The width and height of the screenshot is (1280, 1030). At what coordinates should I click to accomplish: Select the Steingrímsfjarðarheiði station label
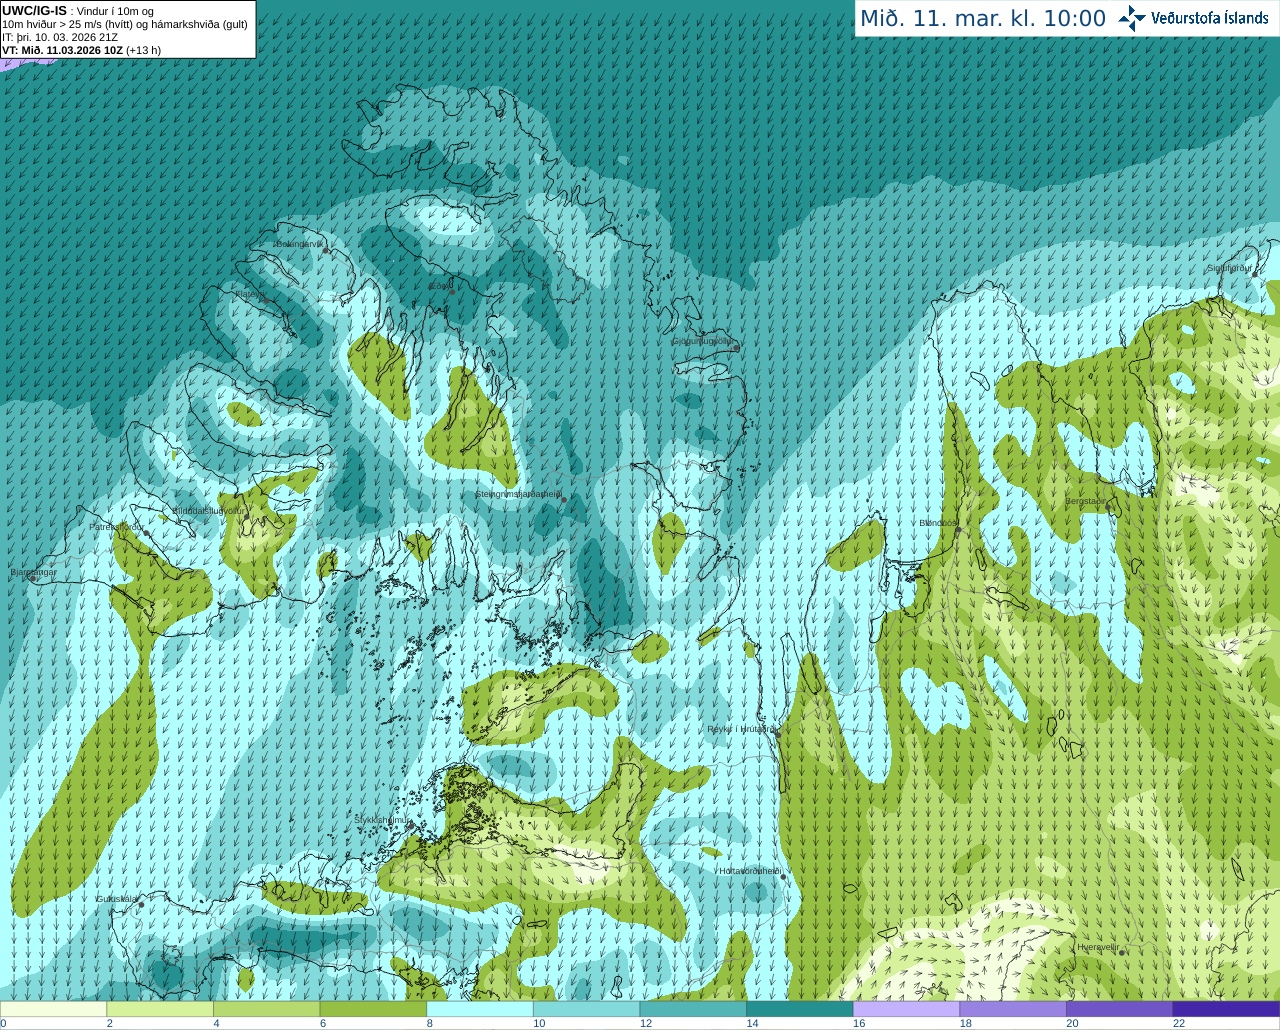(x=517, y=494)
